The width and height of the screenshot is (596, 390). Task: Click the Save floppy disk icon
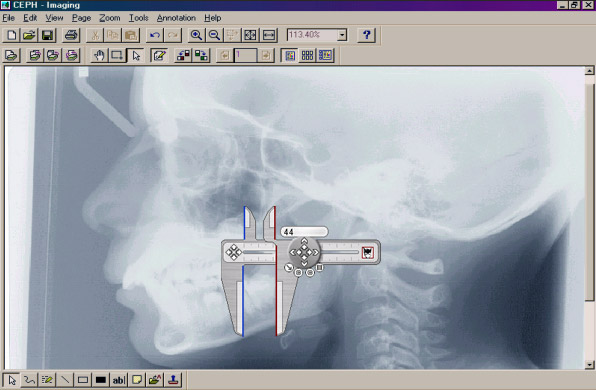pyautogui.click(x=48, y=35)
